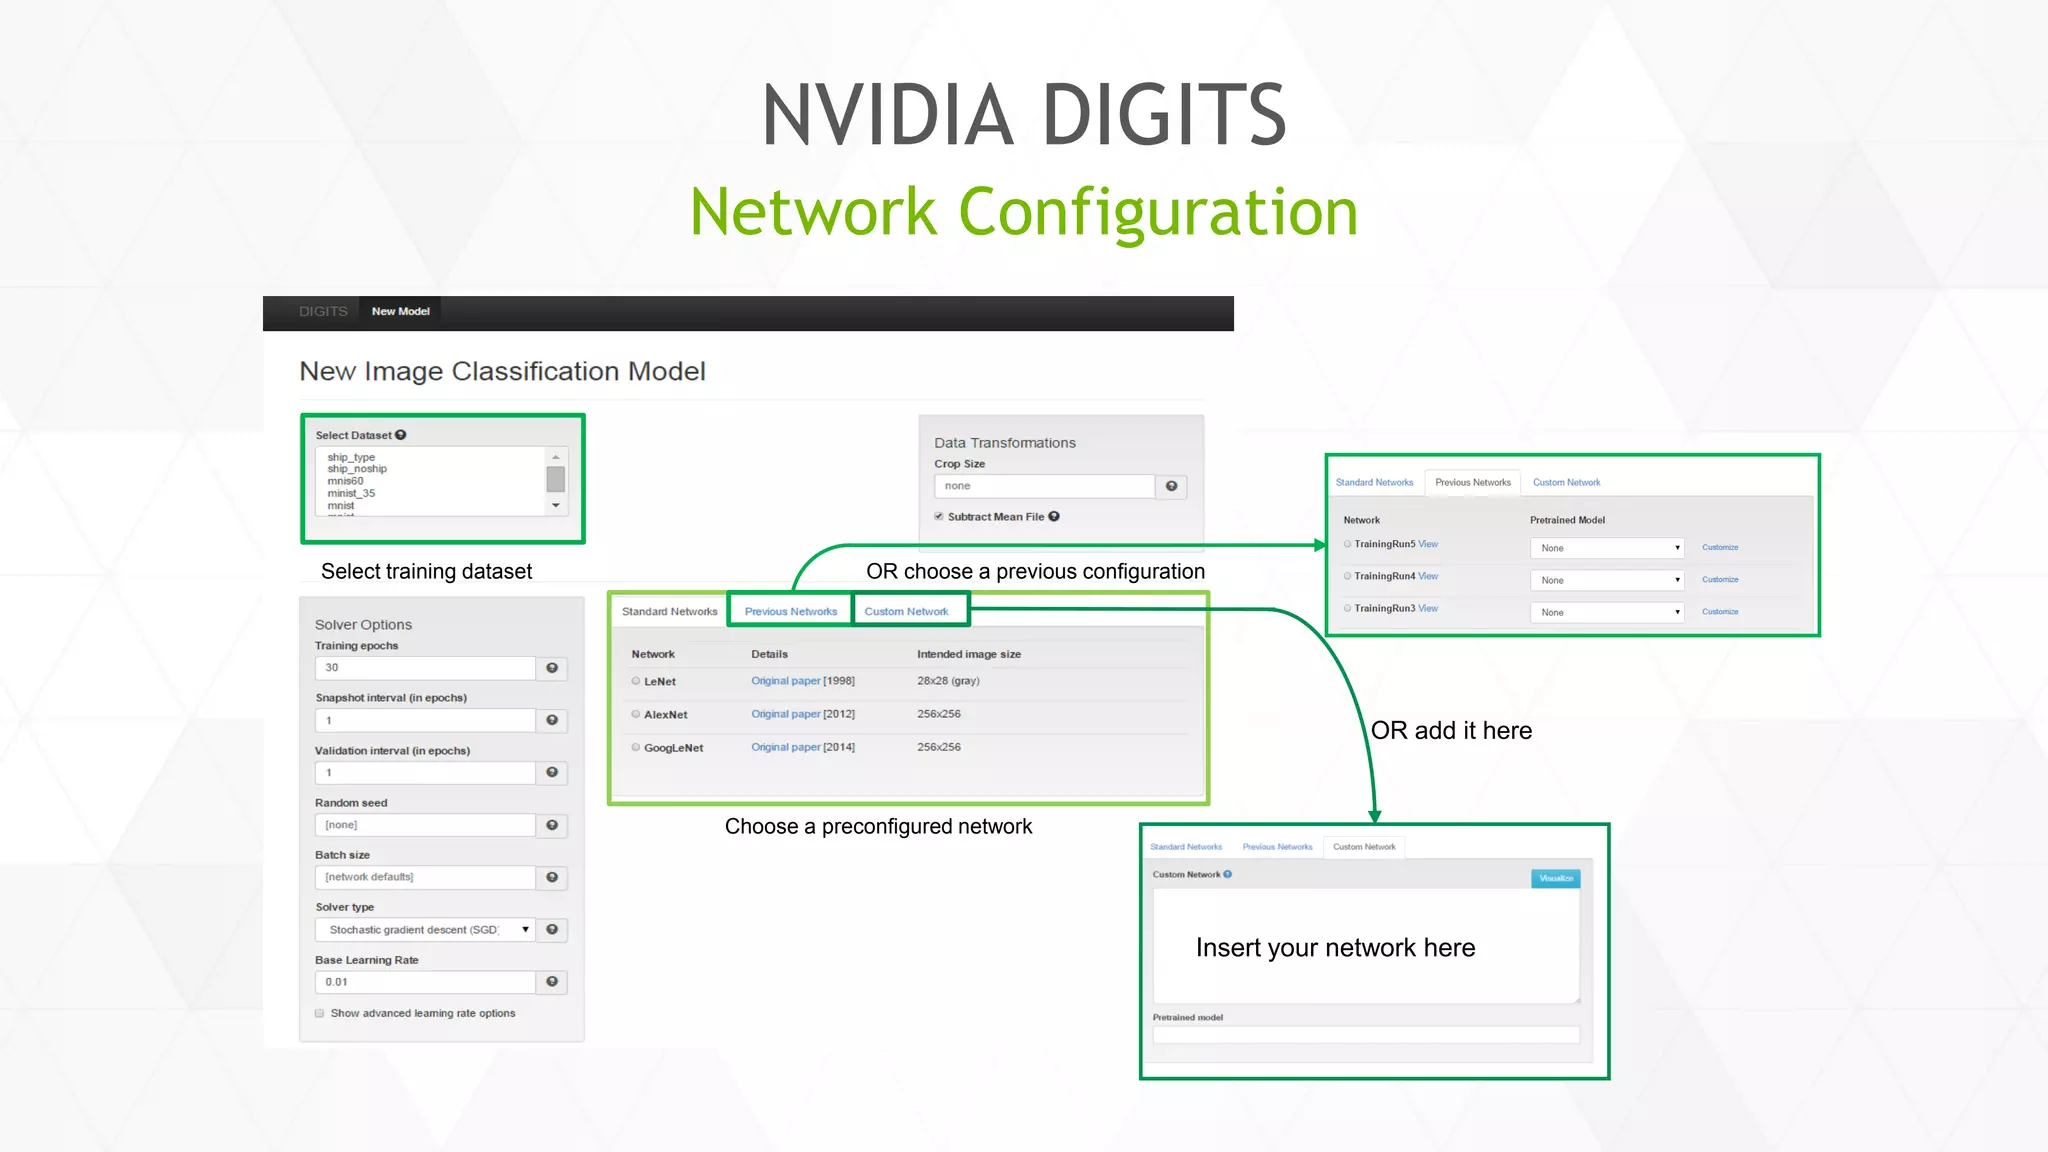Click help icon beside Snapshot interval
Screen dimensions: 2048x1152
coord(552,720)
